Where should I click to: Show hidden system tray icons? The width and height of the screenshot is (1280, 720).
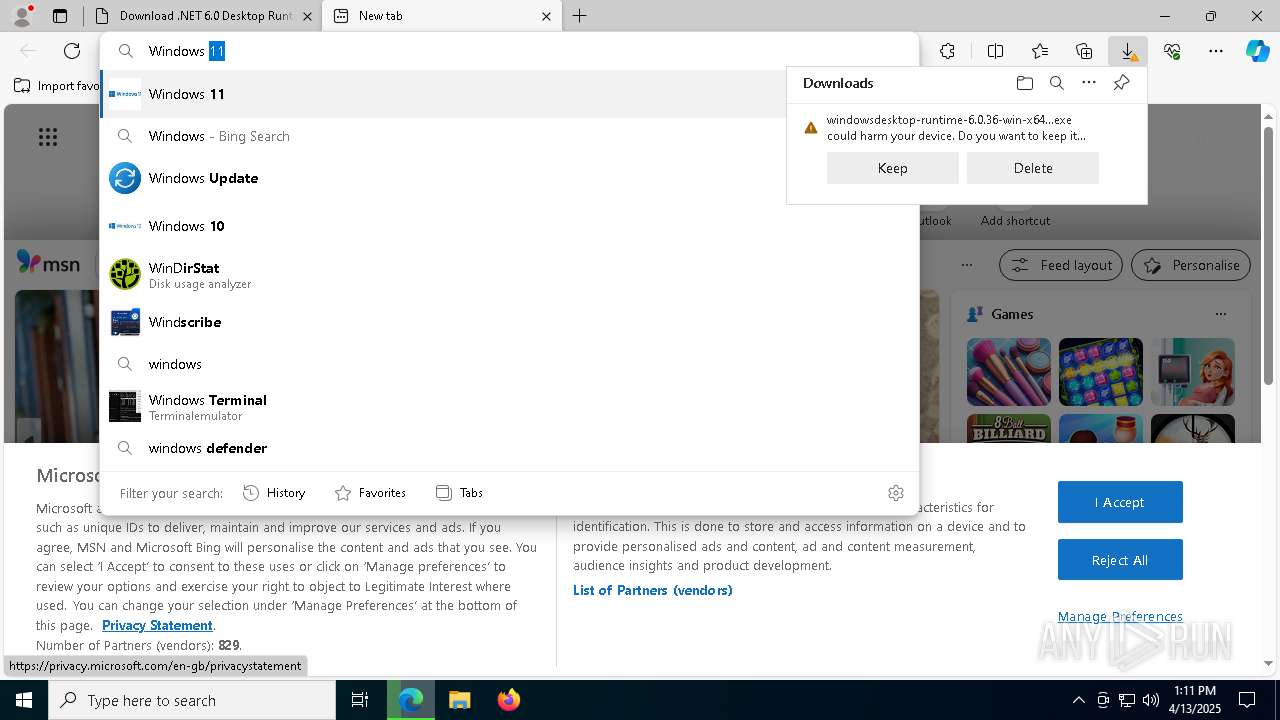1078,700
